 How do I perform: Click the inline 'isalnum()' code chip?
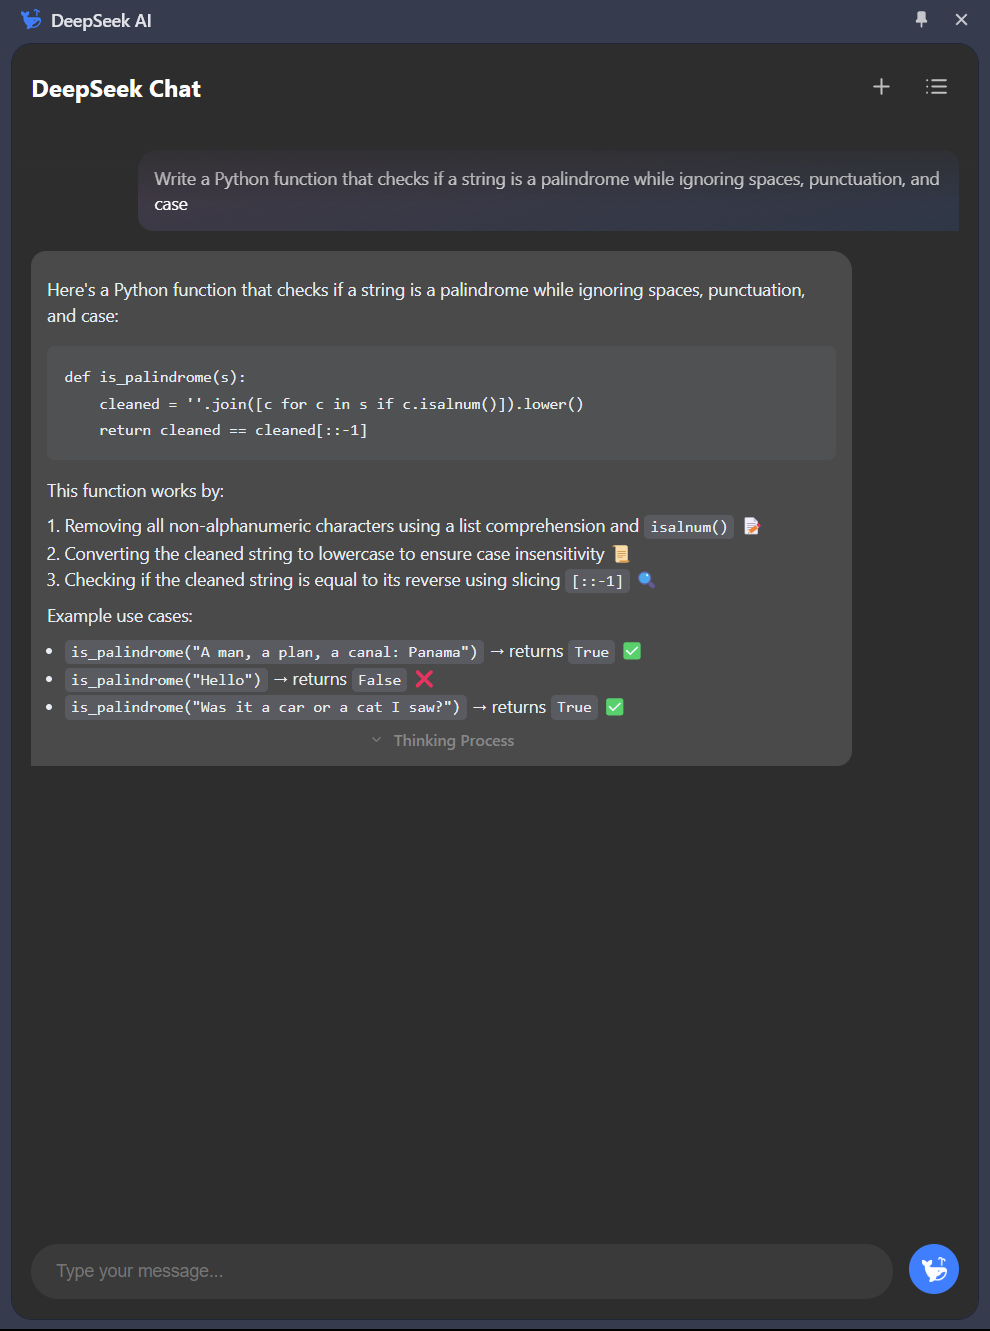point(689,527)
